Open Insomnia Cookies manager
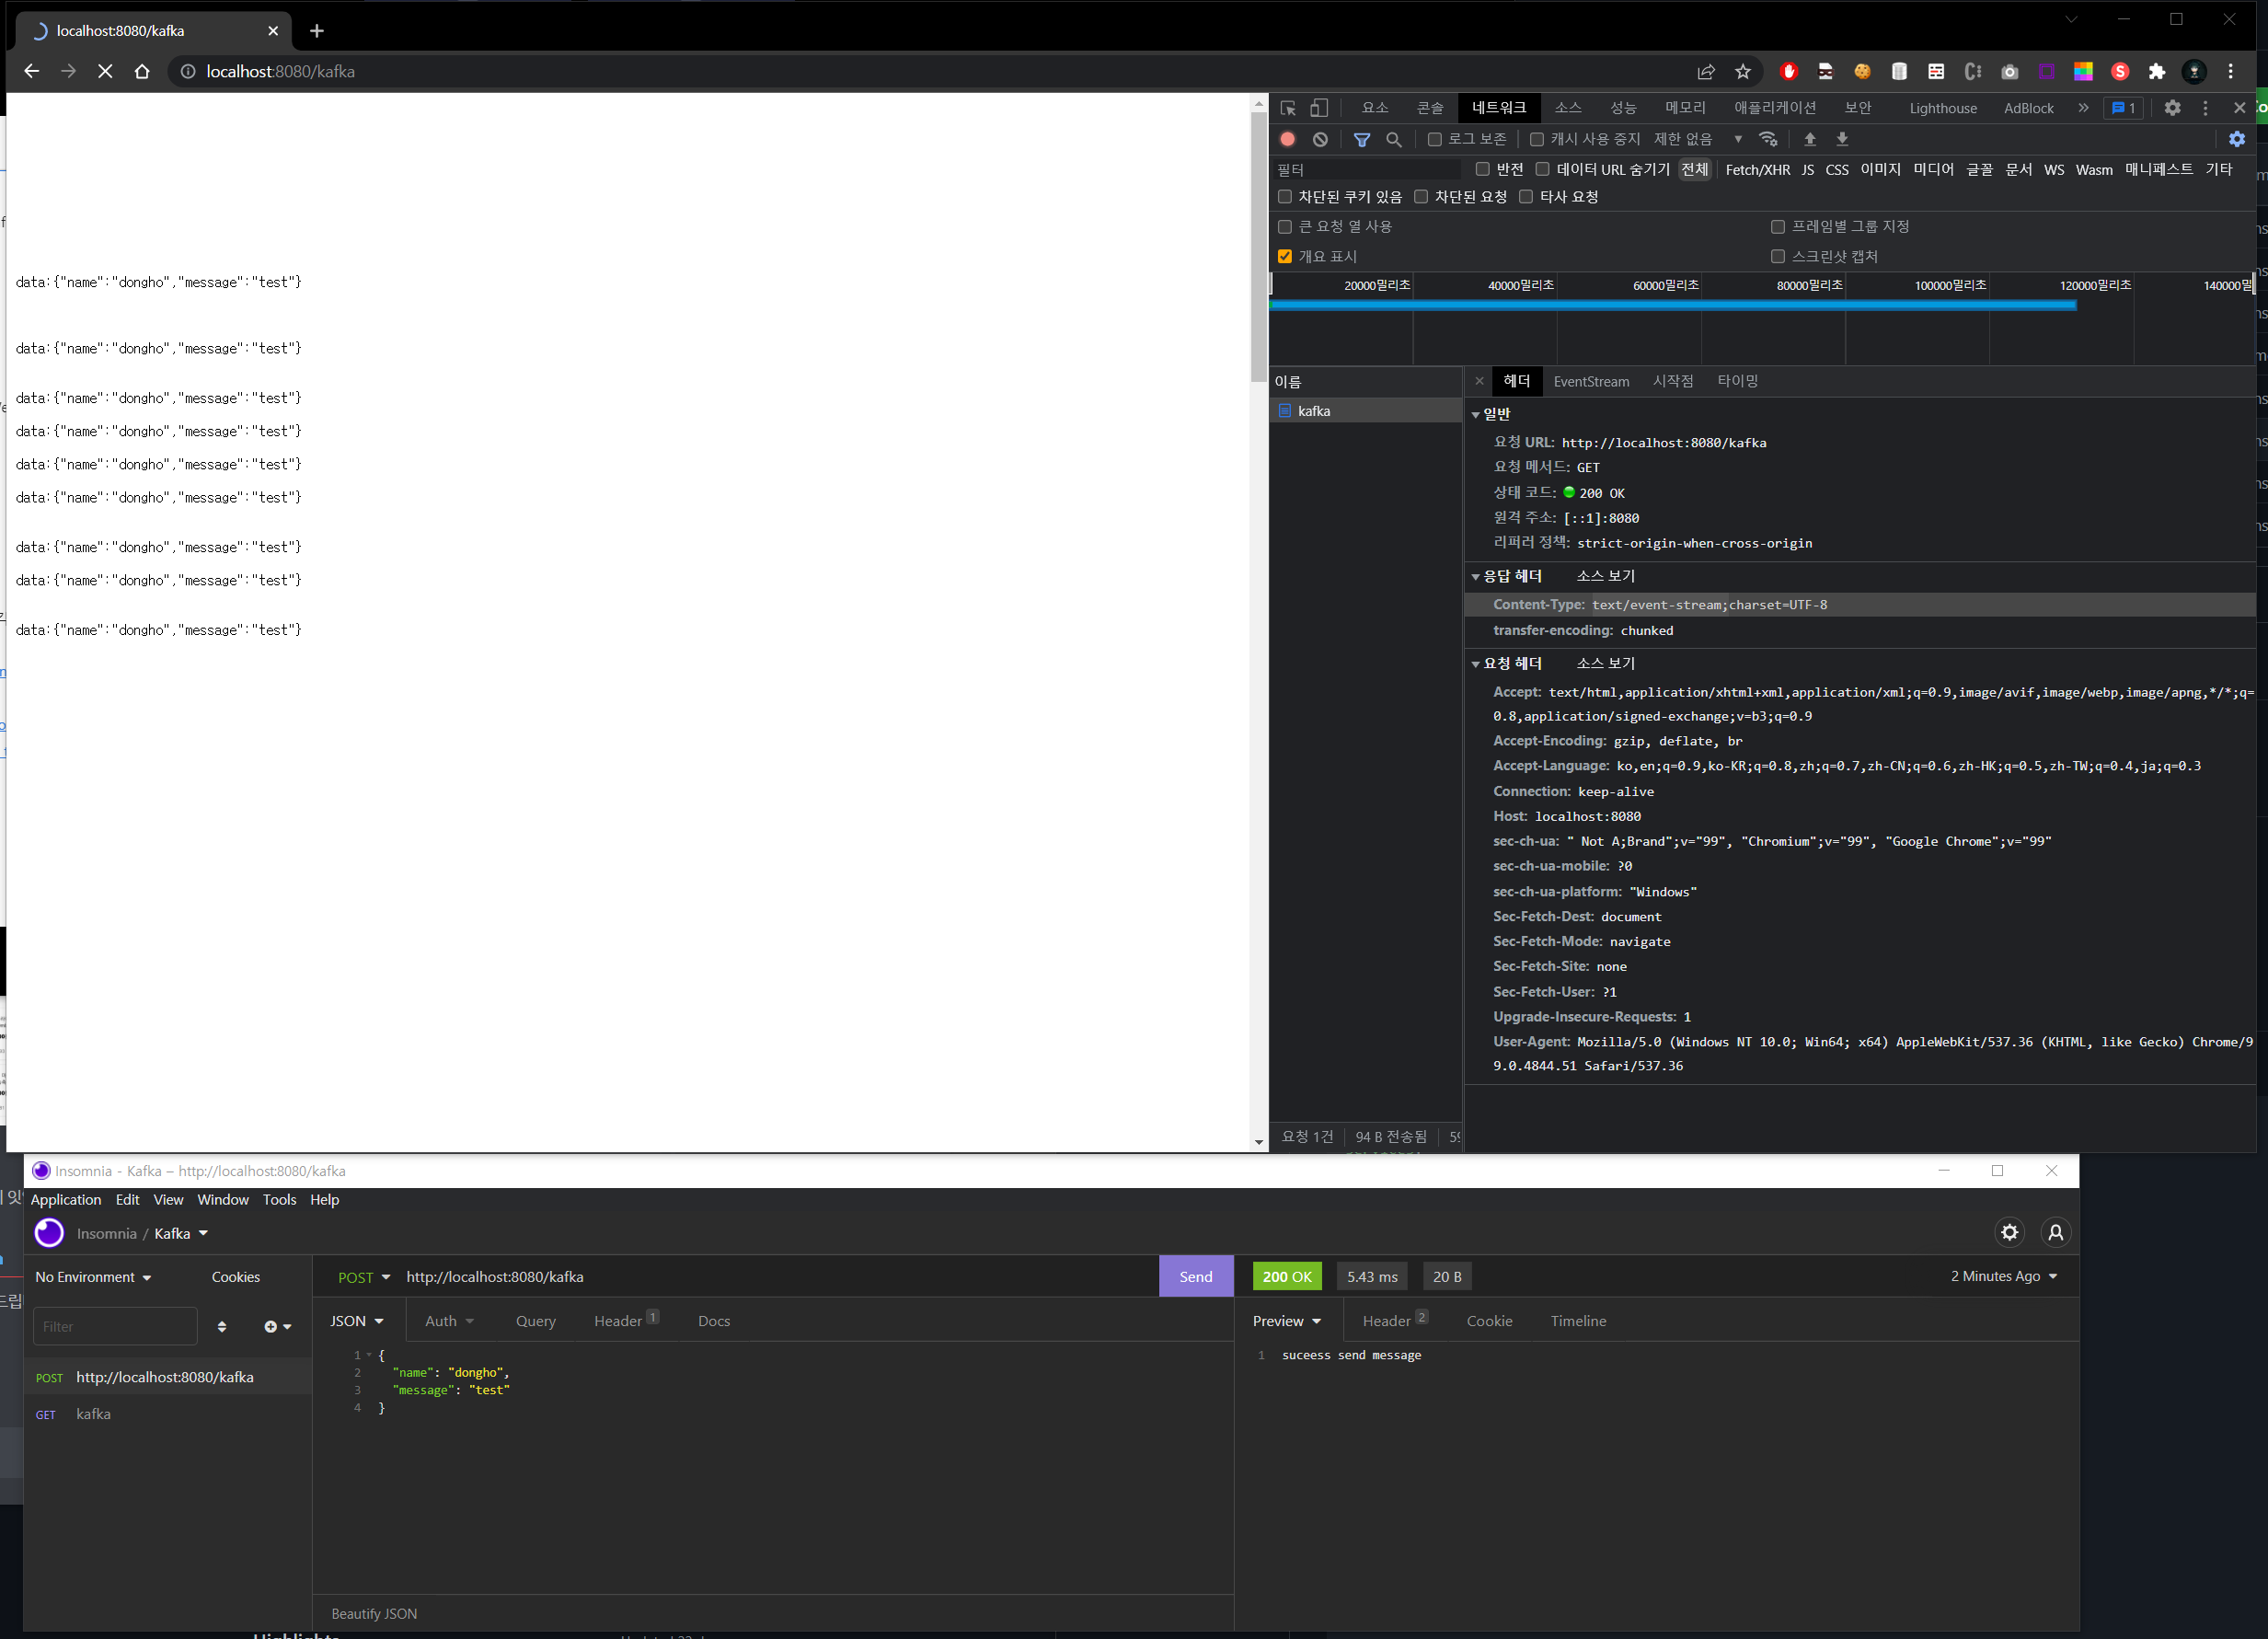 pos(236,1277)
